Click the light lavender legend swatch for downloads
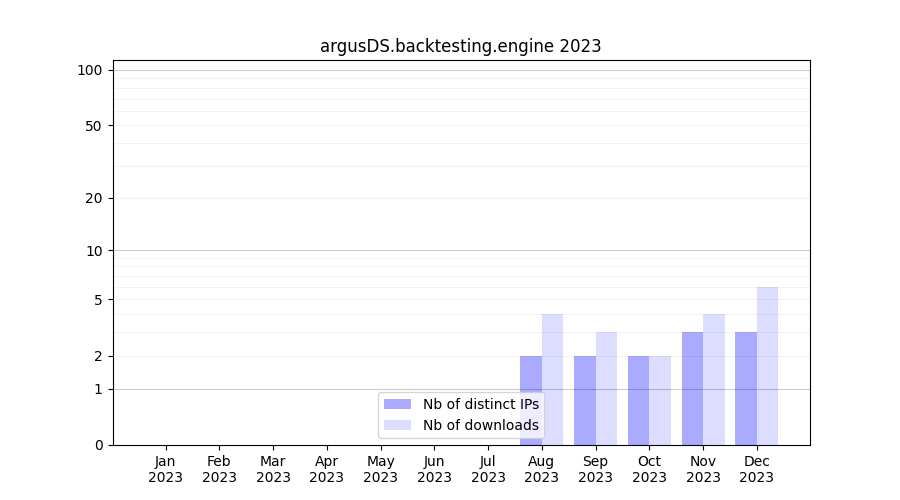Screen dimensions: 900x500 pyautogui.click(x=397, y=425)
